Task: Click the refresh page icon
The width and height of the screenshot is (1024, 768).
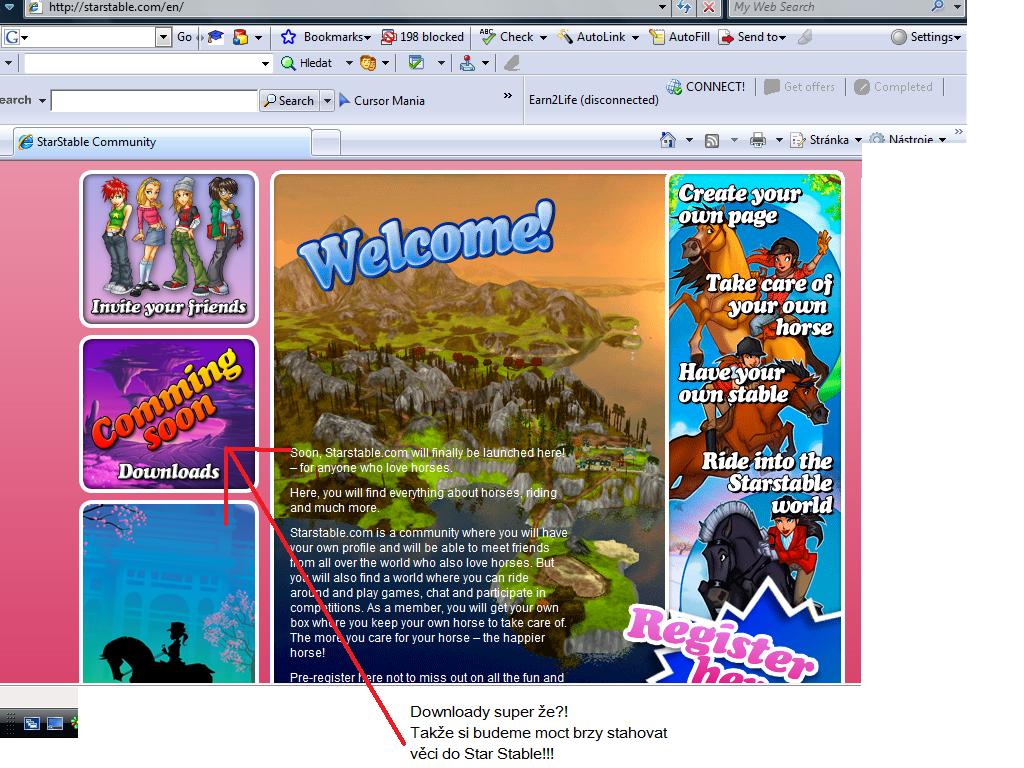Action: point(684,7)
